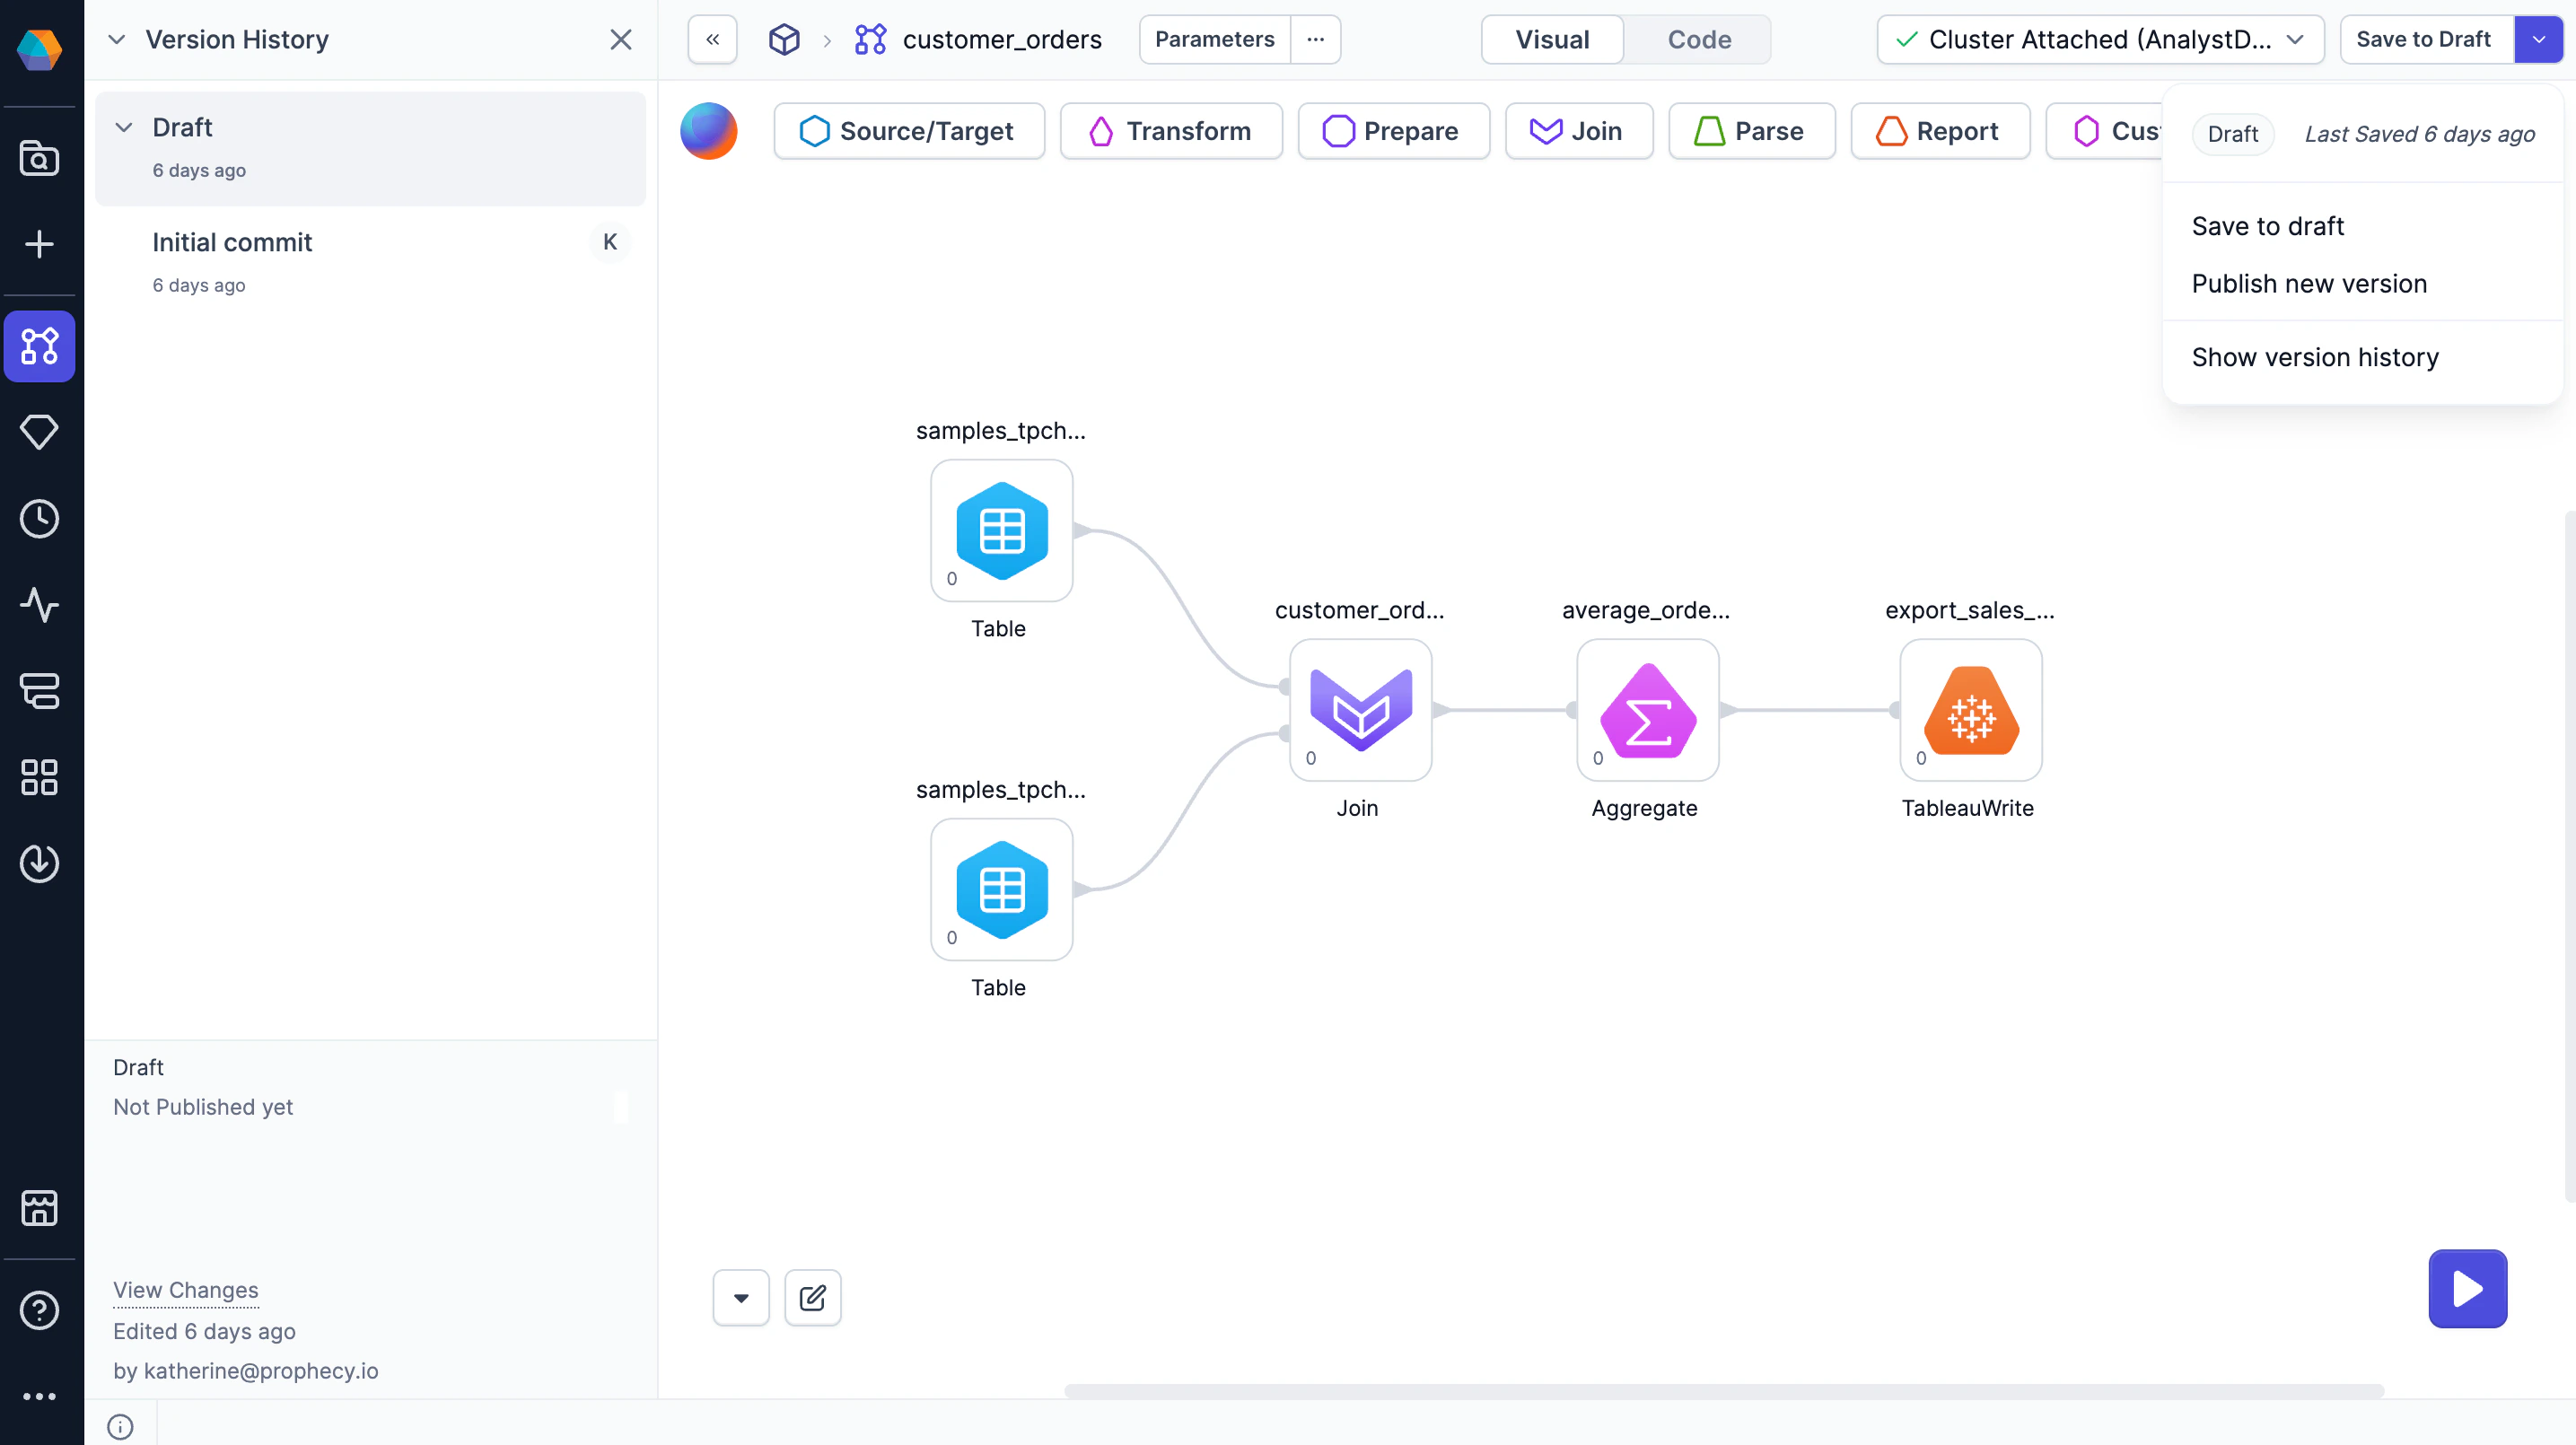
Task: Click the export_sales_... node label
Action: pyautogui.click(x=1969, y=610)
